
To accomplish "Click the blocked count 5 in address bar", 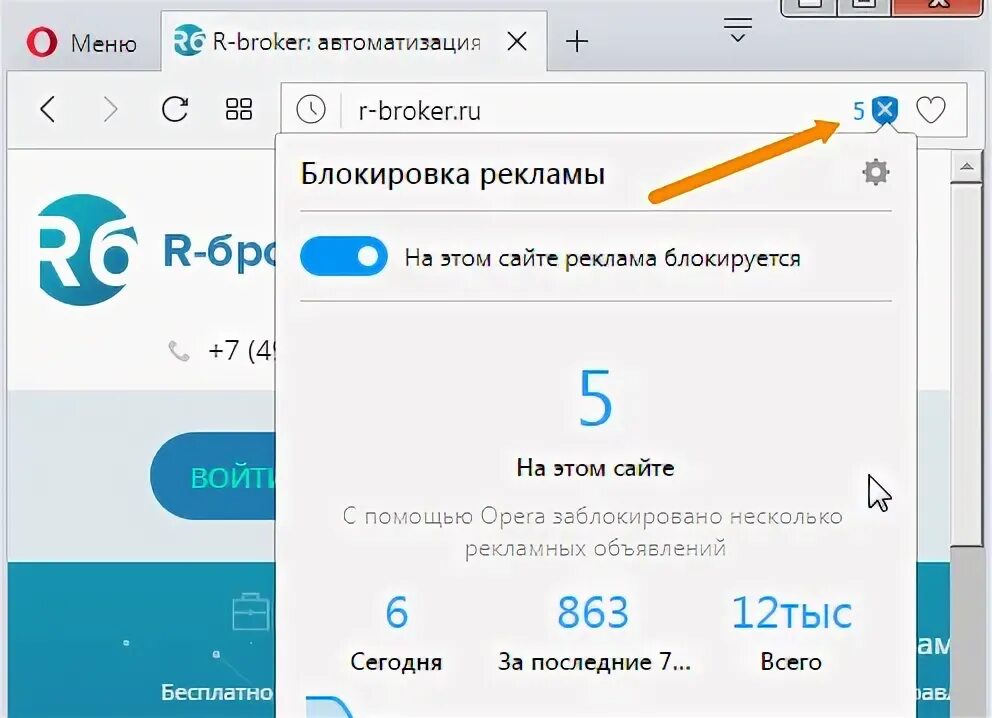I will [x=859, y=111].
